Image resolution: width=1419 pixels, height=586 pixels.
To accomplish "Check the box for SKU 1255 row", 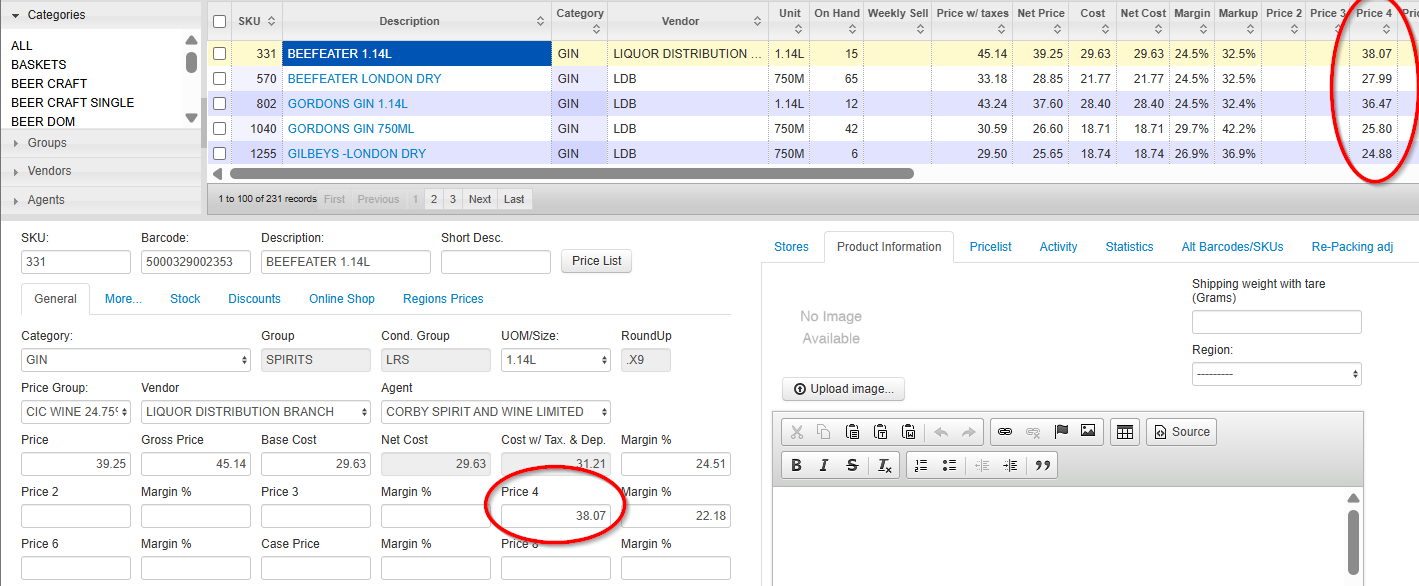I will coord(220,154).
